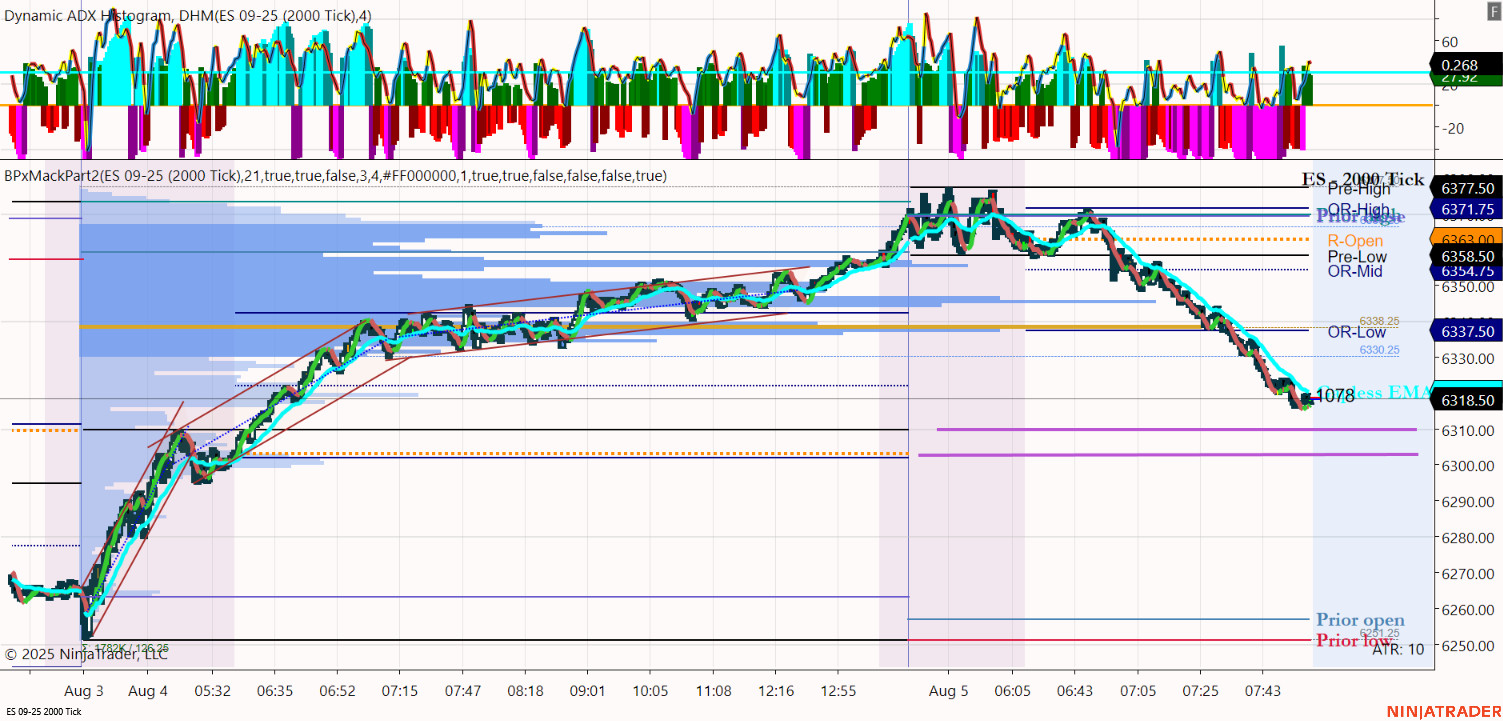Screen dimensions: 1503x721
Task: Click the OR-Mid level label
Action: coord(1355,271)
